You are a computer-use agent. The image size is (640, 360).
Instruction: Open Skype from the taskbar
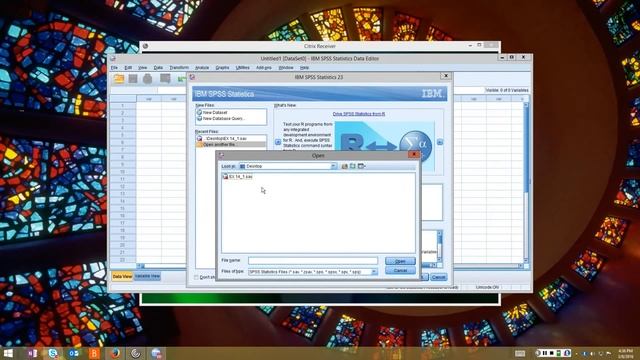coord(53,353)
